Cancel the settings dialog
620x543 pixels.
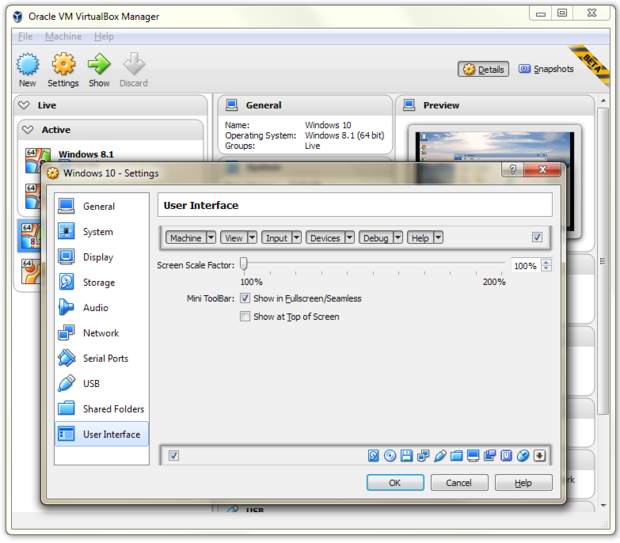tap(458, 483)
